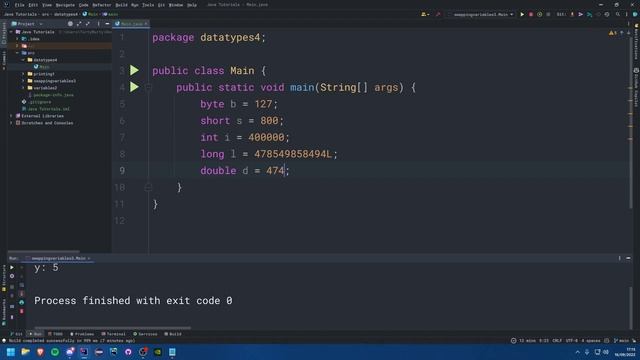Open the Notifications sidebar on the right edge
This screenshot has height=360, width=640.
636,42
